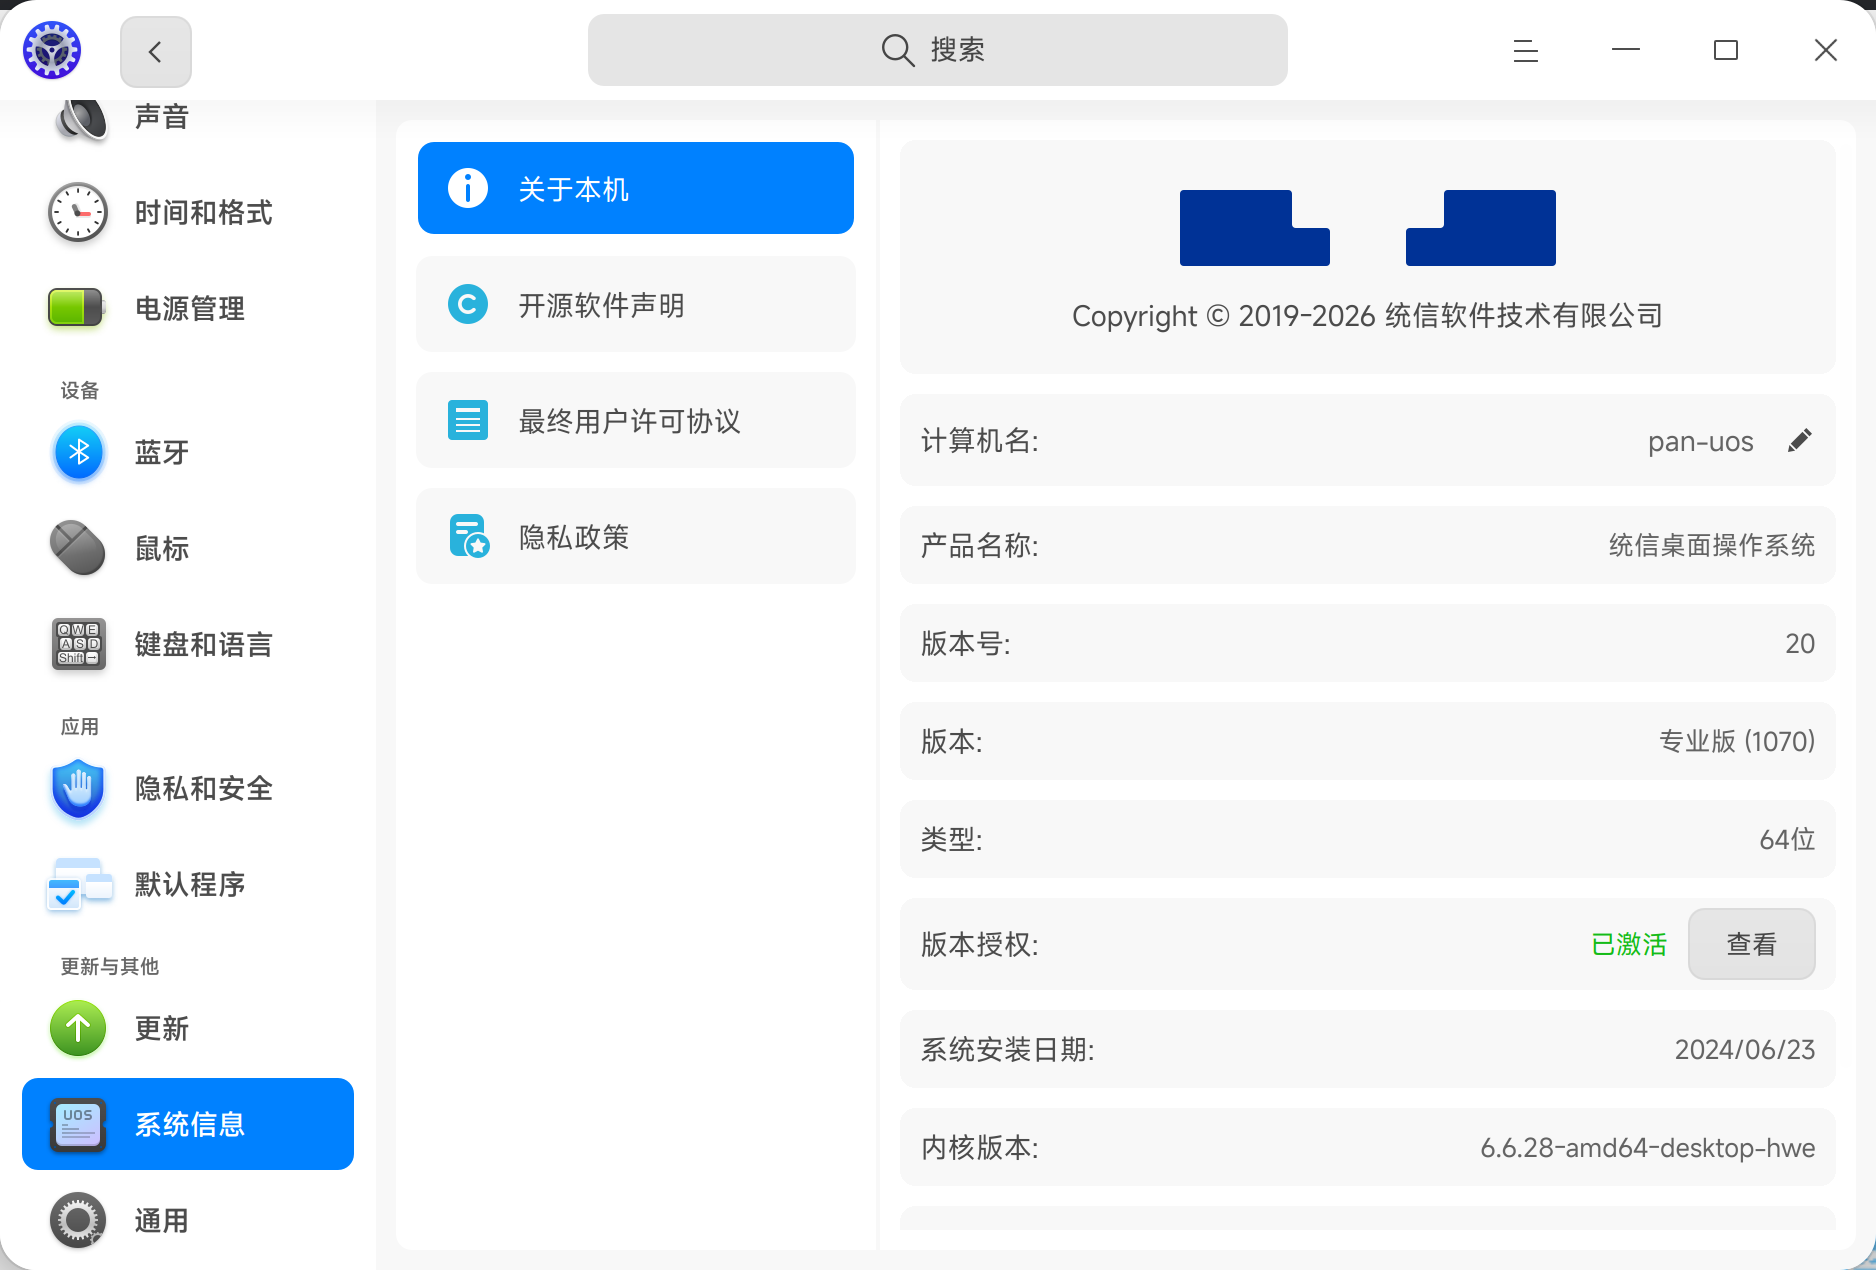
Task: Open 开源软件声明 page
Action: pyautogui.click(x=636, y=304)
